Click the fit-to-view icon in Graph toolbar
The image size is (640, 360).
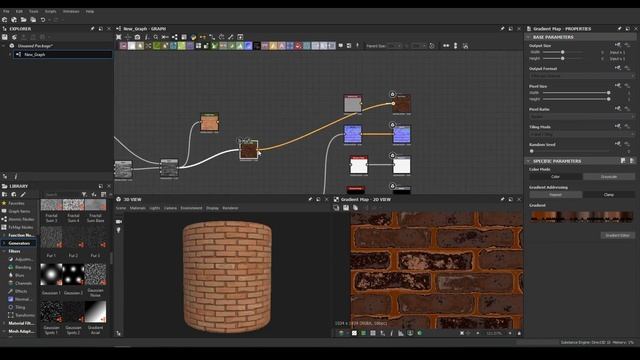[x=119, y=37]
